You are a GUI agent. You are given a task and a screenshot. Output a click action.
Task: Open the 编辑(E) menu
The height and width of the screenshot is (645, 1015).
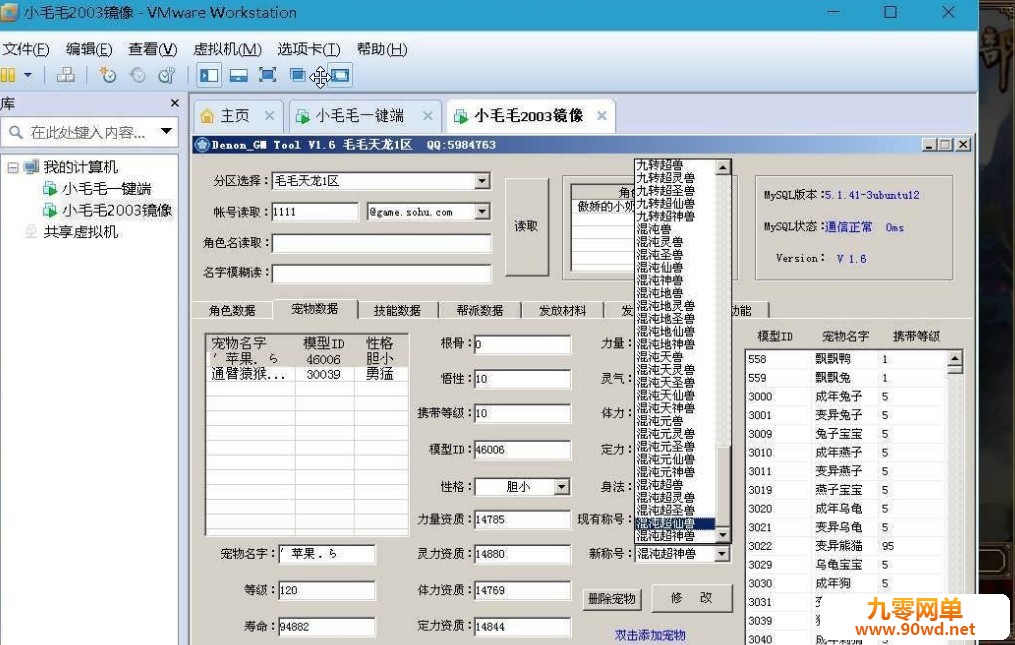tap(89, 49)
